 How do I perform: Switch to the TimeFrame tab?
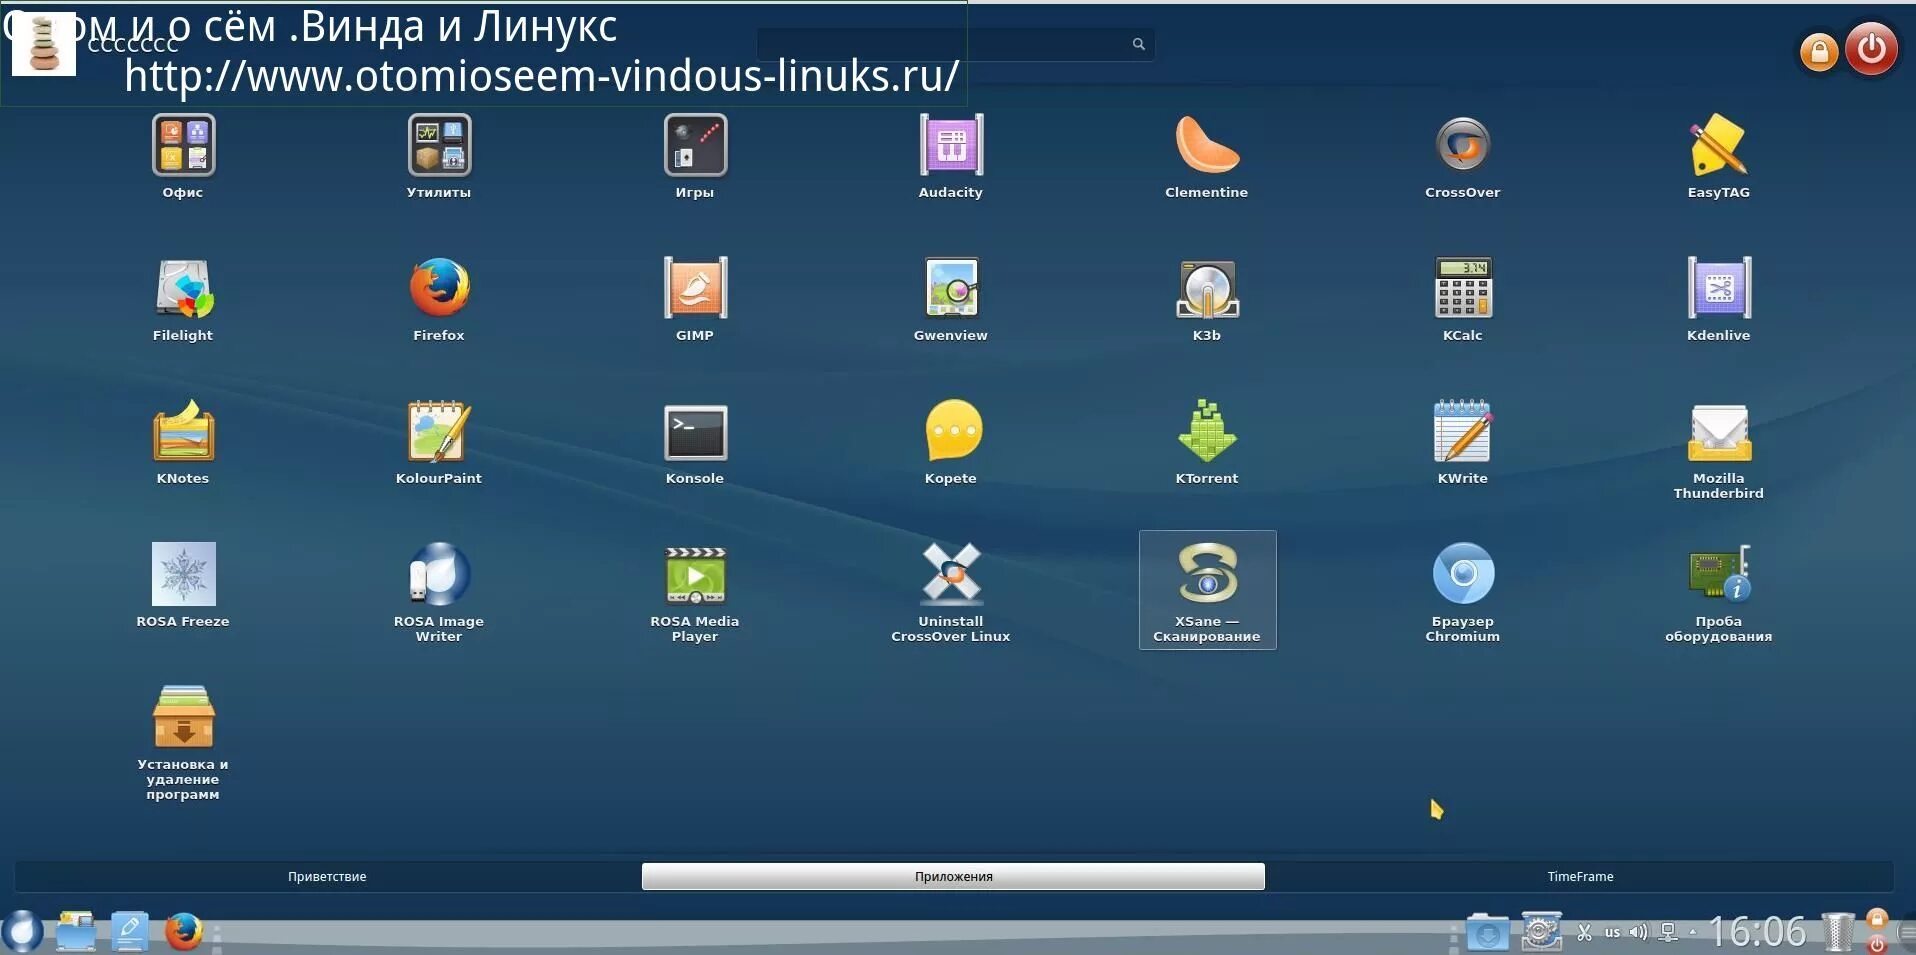tap(1580, 876)
